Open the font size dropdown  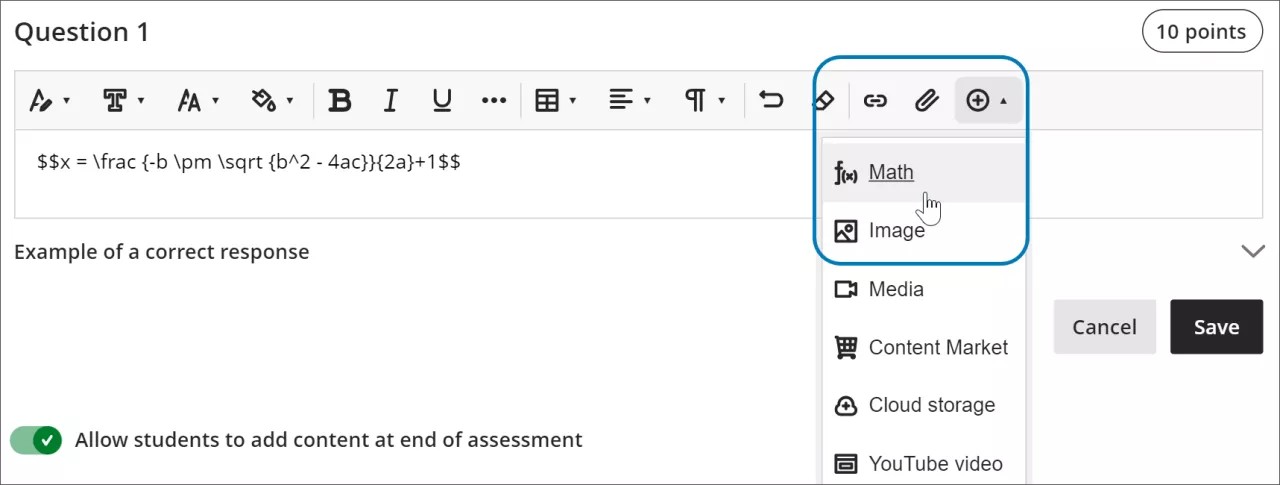[x=198, y=100]
